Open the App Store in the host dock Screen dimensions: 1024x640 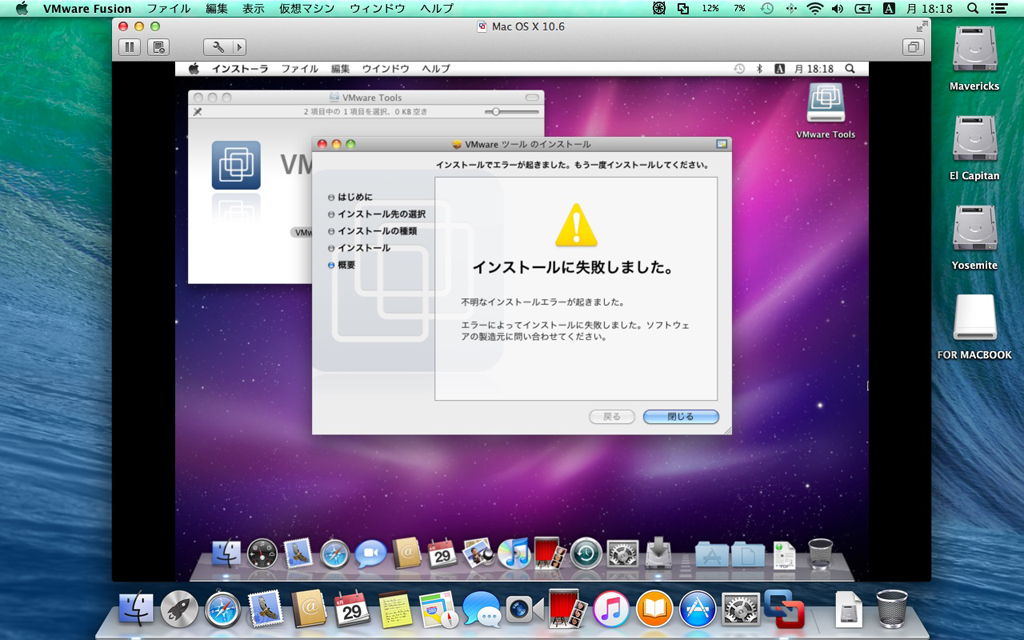tap(697, 609)
